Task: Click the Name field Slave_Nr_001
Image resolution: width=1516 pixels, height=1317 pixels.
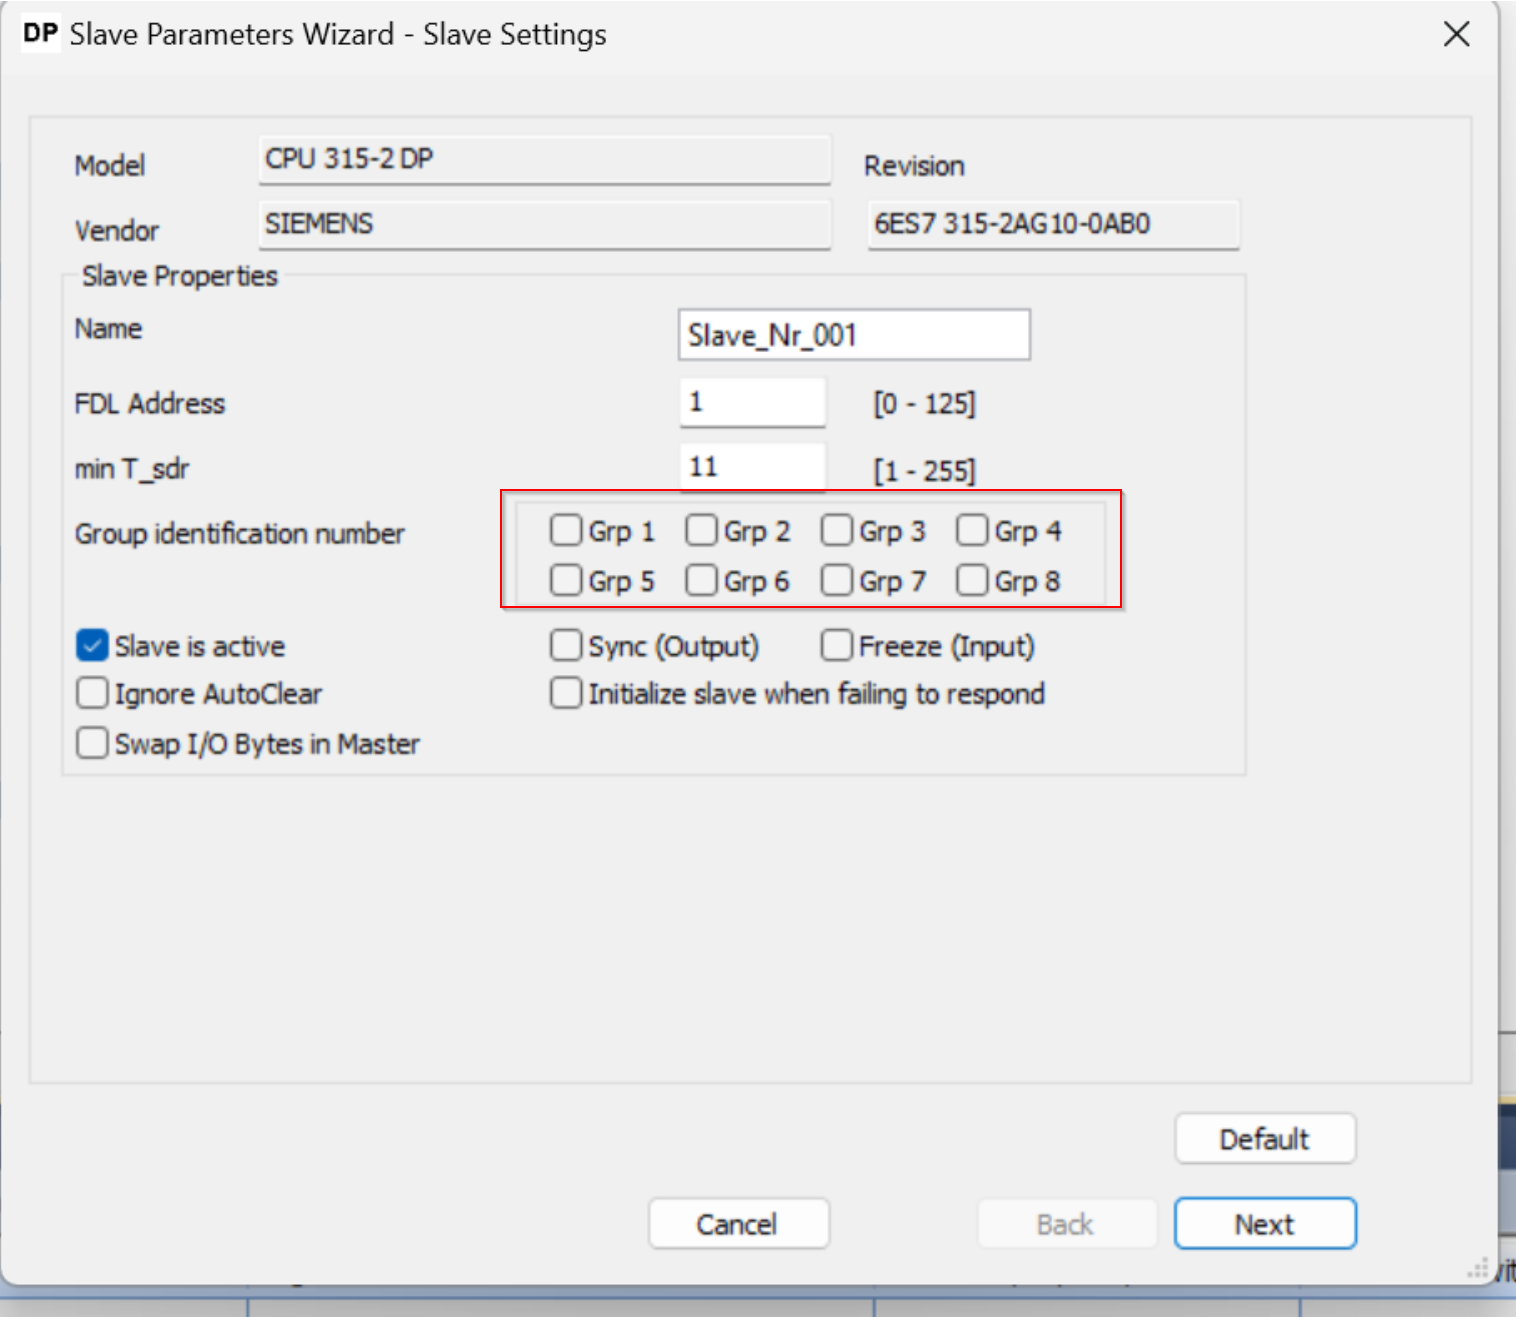Action: pyautogui.click(x=854, y=335)
